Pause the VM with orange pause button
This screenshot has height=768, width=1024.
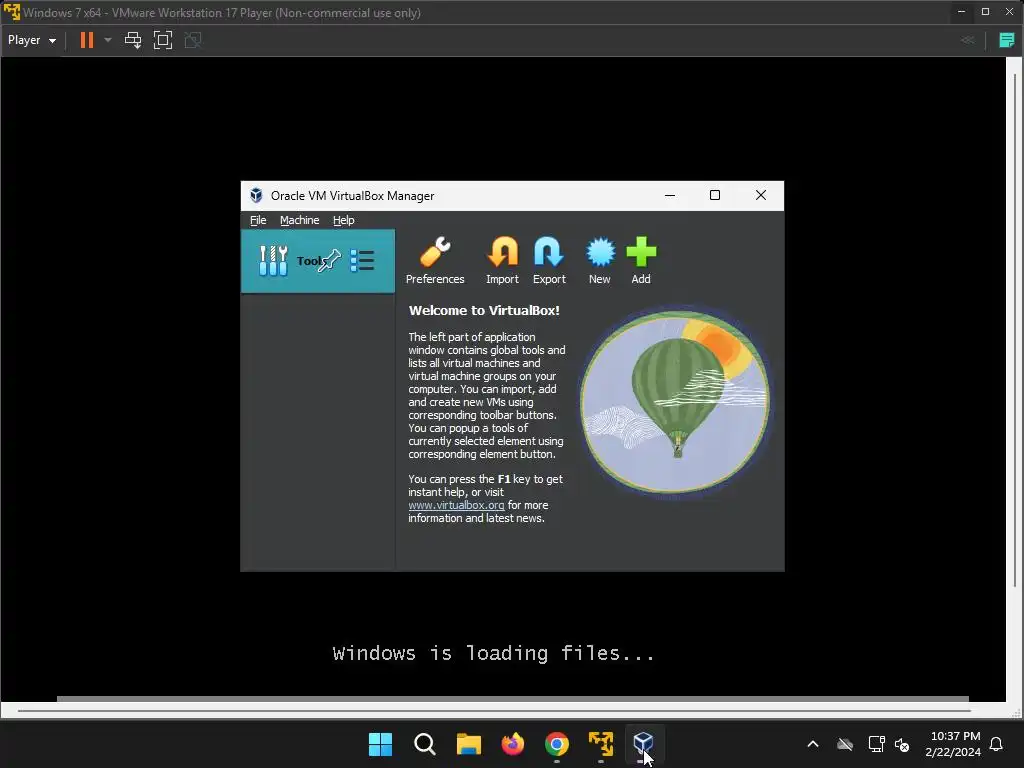click(x=86, y=40)
